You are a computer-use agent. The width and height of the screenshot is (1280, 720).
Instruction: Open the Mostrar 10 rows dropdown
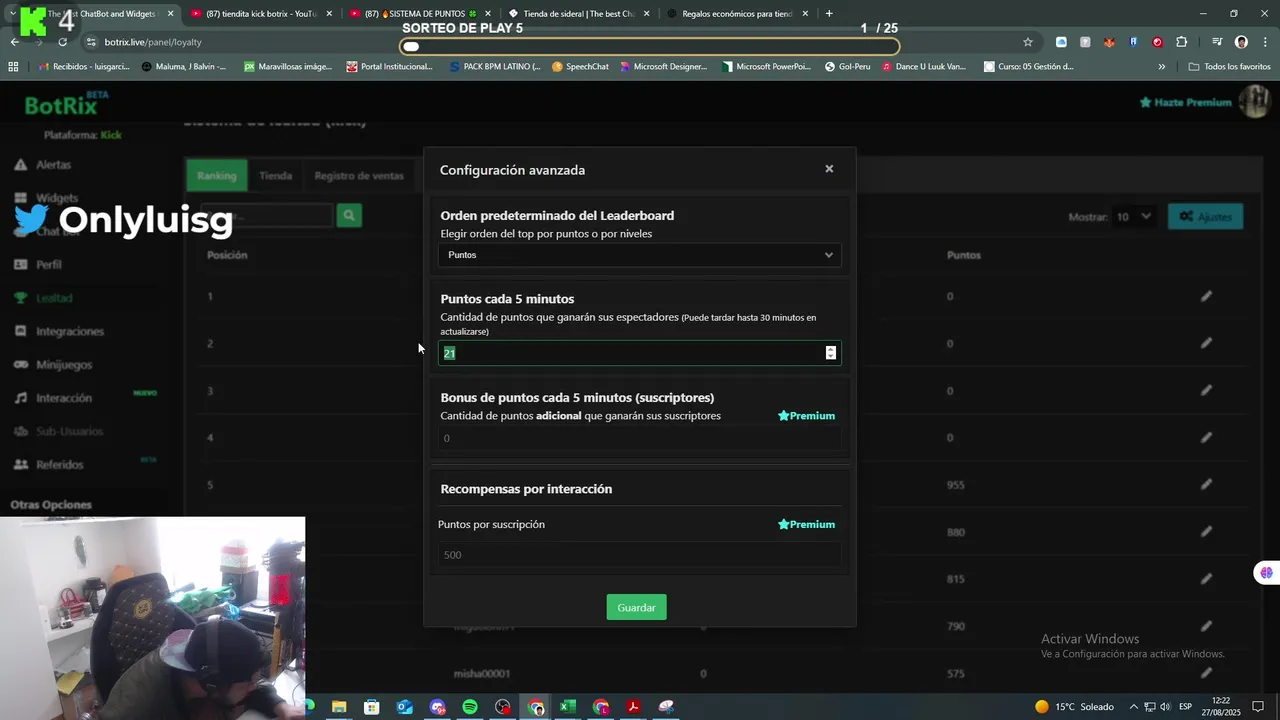(1134, 216)
